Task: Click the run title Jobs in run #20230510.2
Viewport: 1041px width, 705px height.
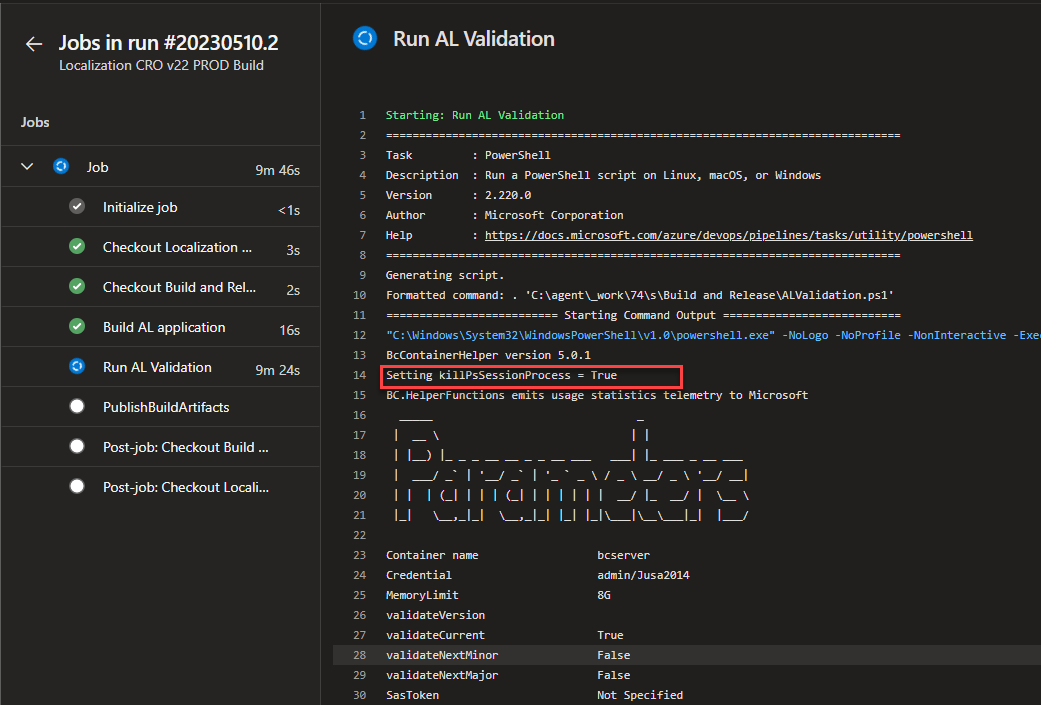Action: tap(166, 42)
